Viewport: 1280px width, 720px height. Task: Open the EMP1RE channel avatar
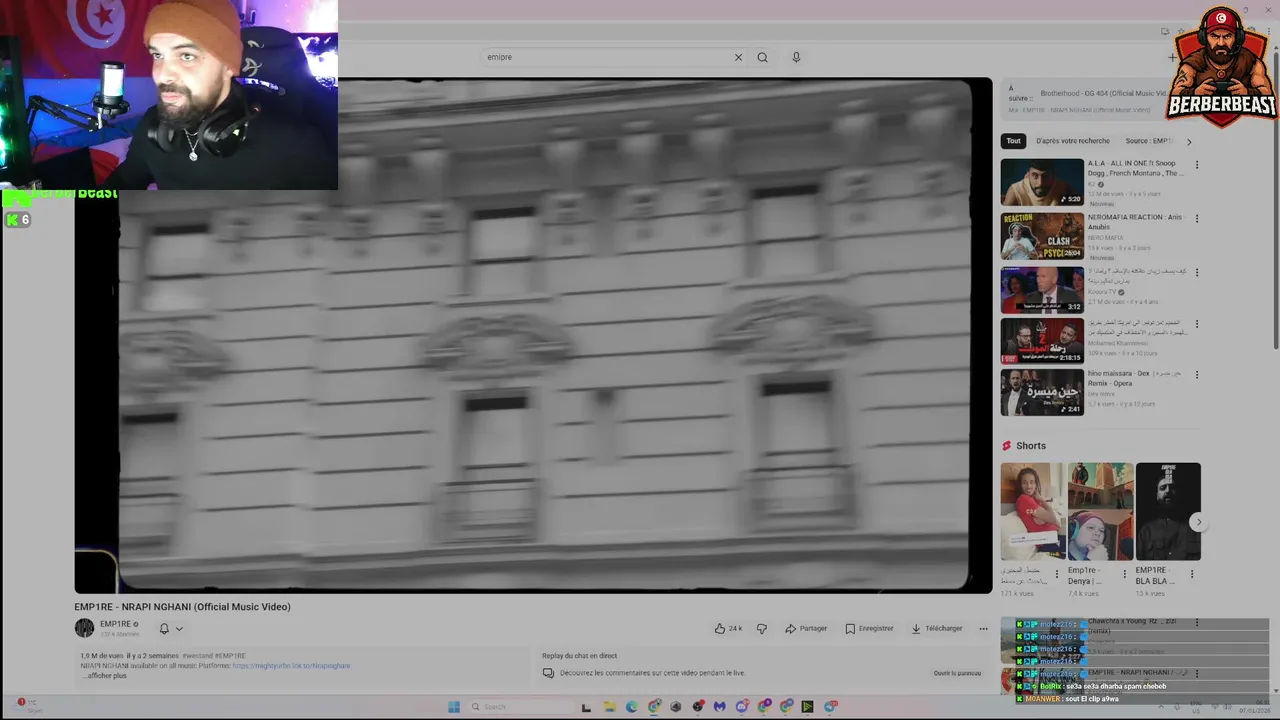point(84,628)
